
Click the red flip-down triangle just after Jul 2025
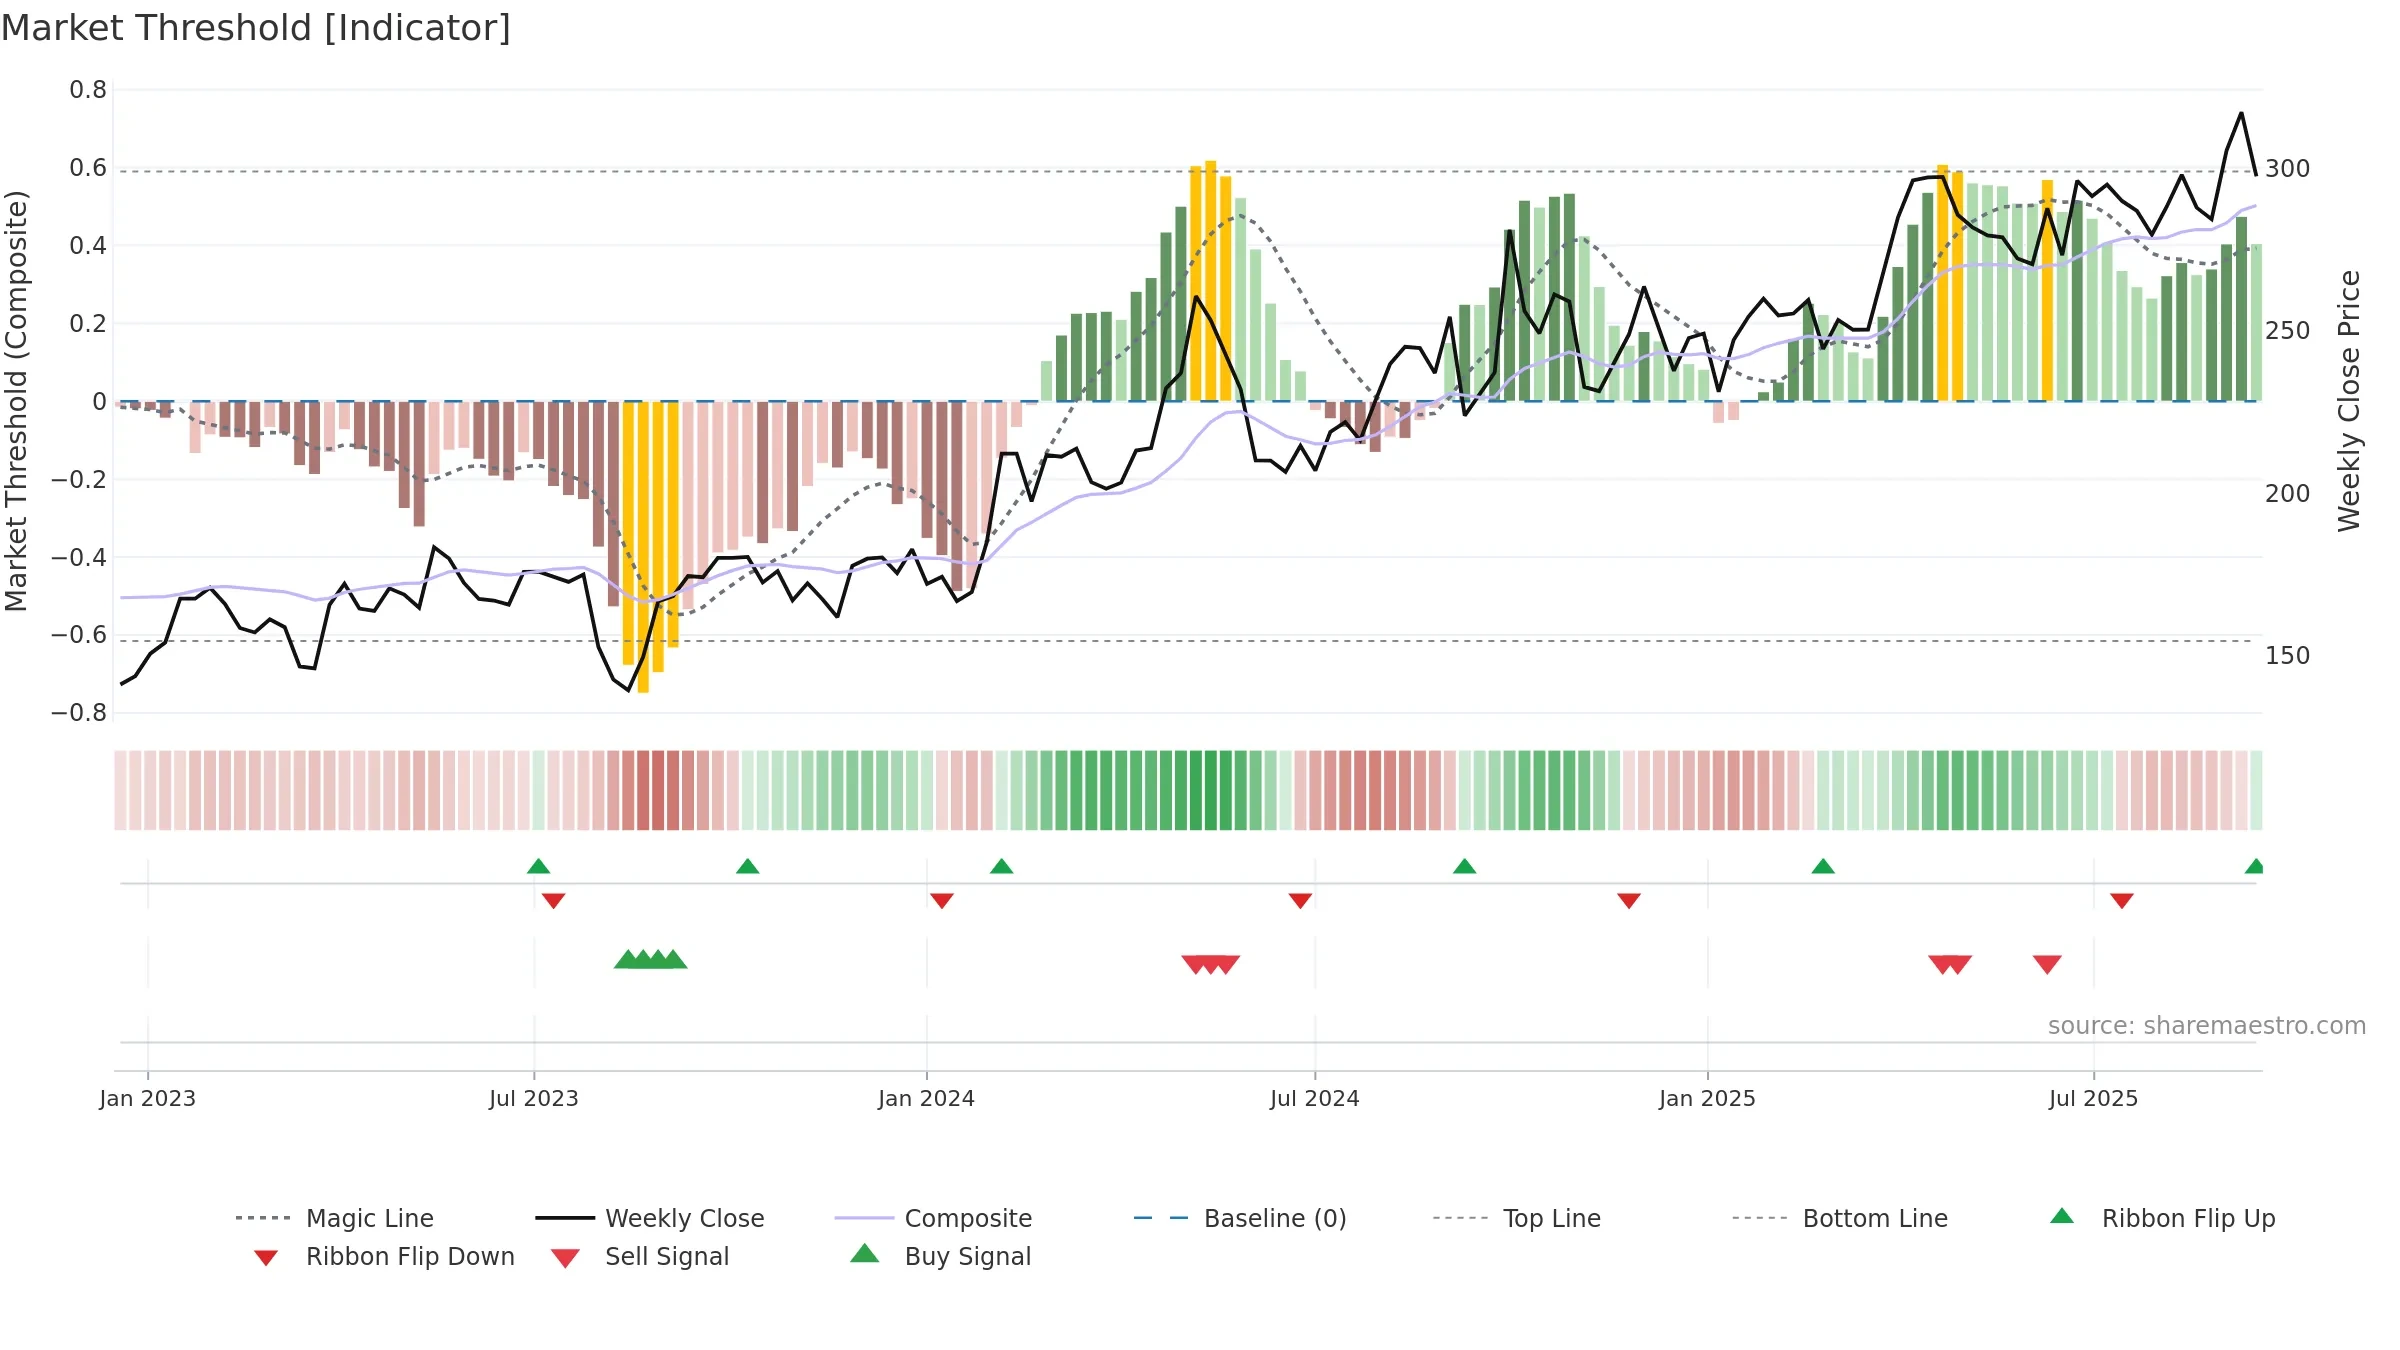click(2122, 901)
